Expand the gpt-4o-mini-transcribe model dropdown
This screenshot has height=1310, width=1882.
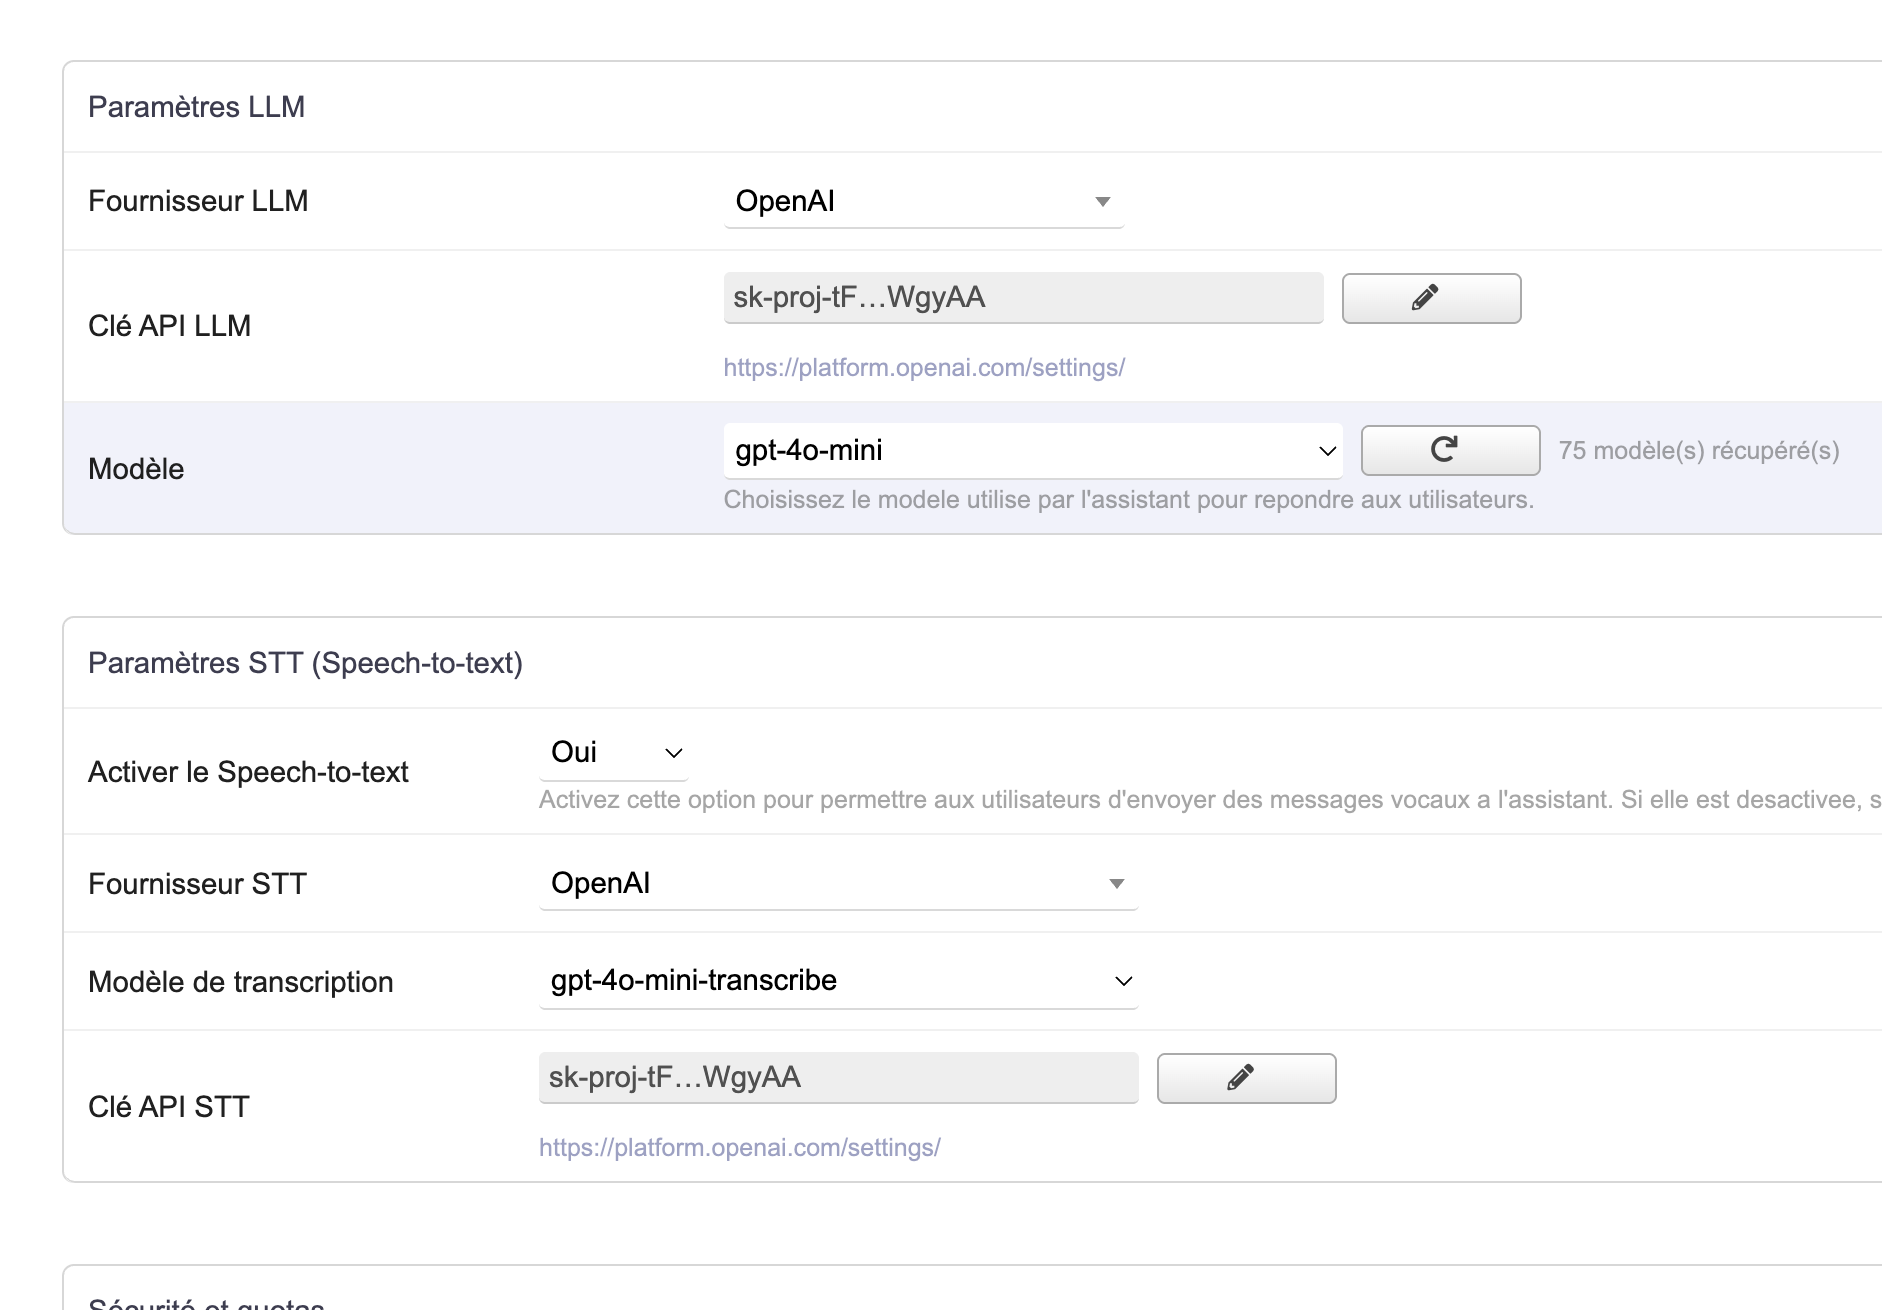pyautogui.click(x=838, y=981)
